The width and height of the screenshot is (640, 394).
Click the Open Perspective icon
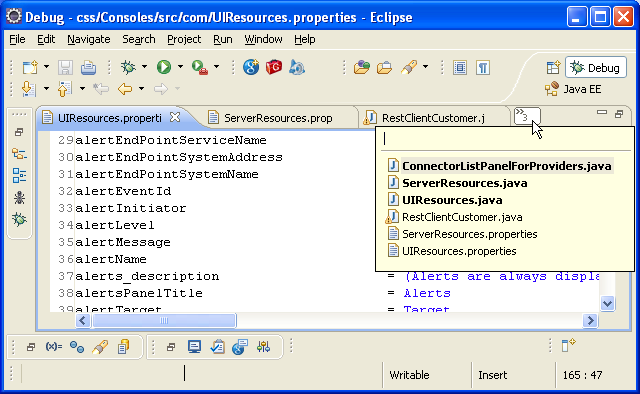click(x=553, y=67)
